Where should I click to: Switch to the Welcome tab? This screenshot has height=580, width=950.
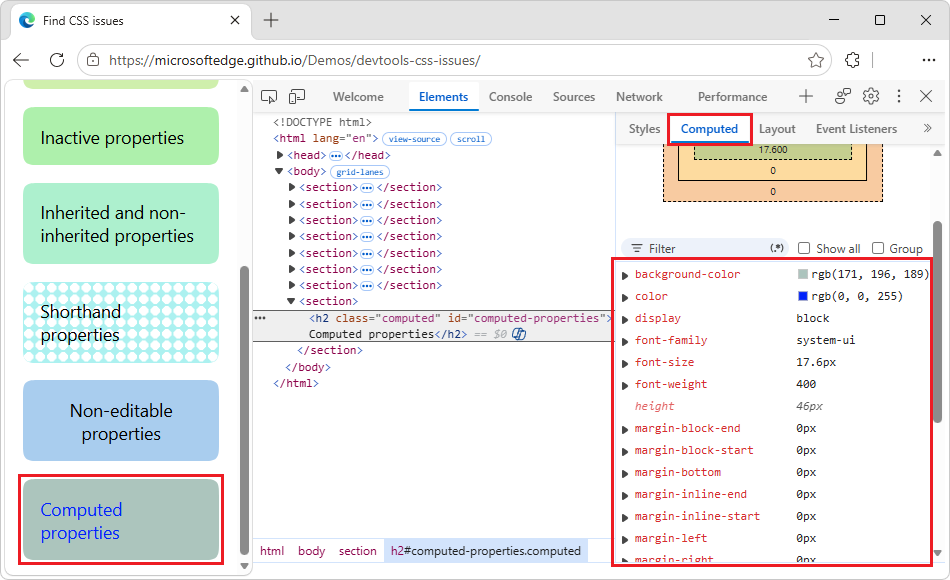(358, 96)
